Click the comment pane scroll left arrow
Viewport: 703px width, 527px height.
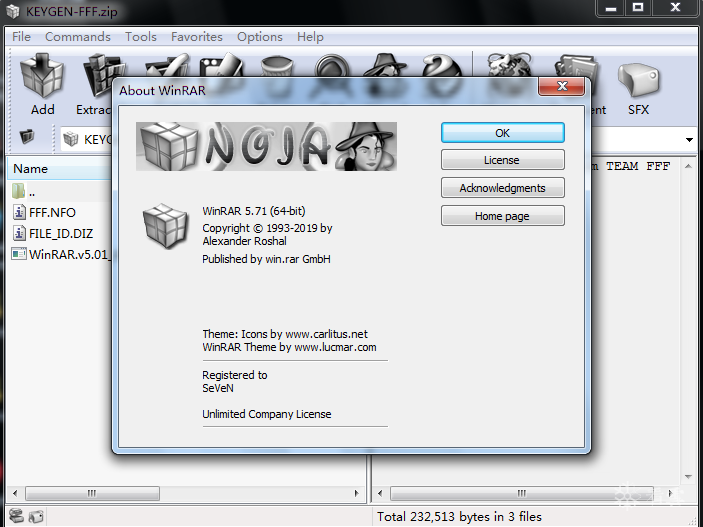coord(380,493)
